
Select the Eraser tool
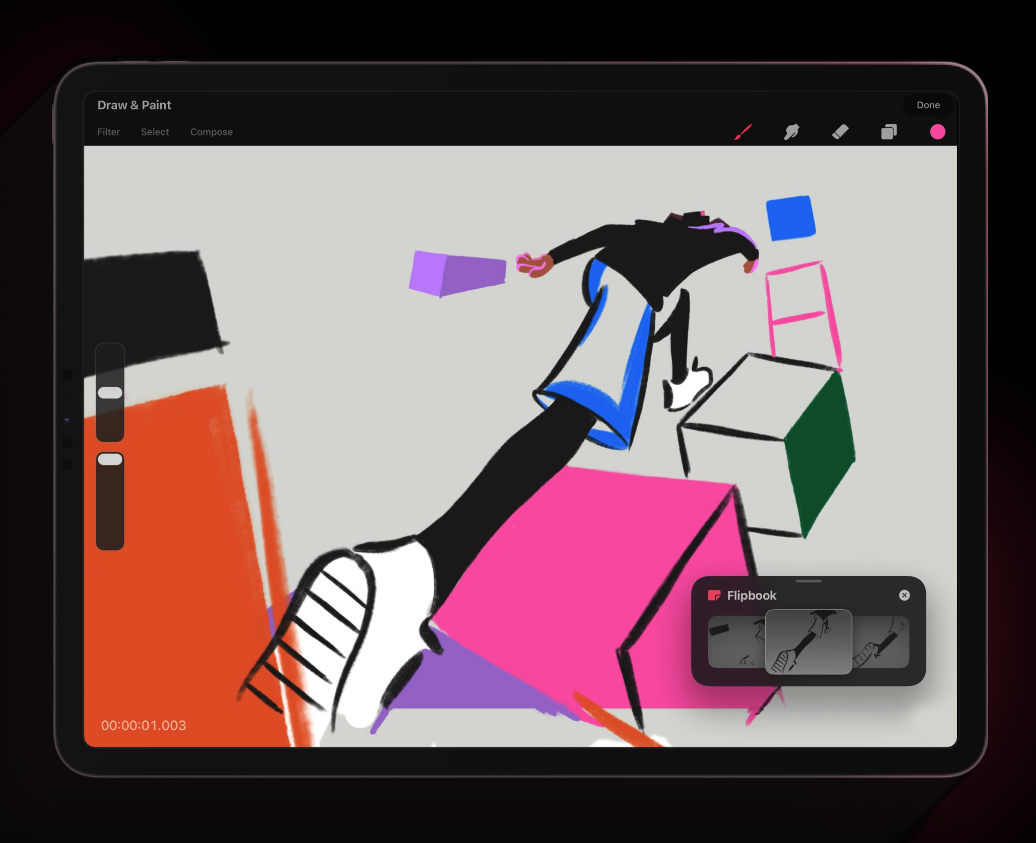point(840,132)
